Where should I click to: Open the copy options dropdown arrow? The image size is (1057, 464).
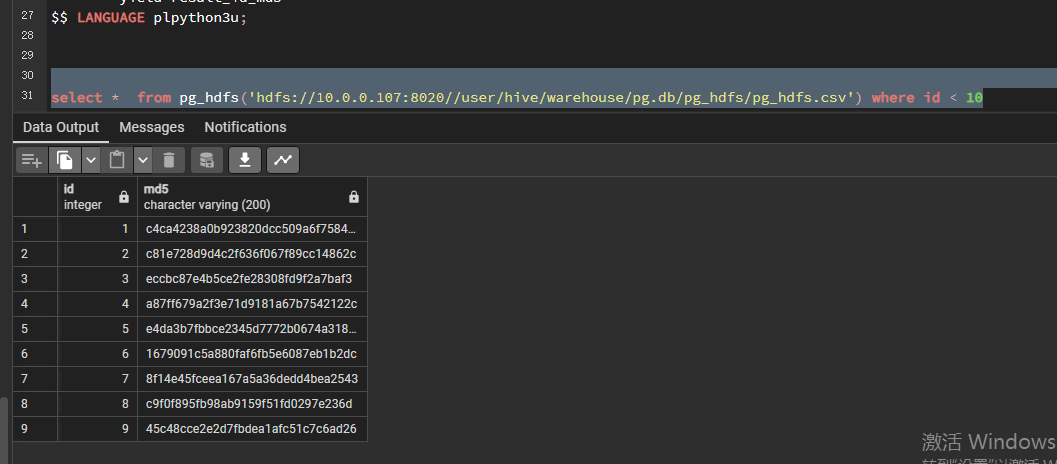click(91, 160)
